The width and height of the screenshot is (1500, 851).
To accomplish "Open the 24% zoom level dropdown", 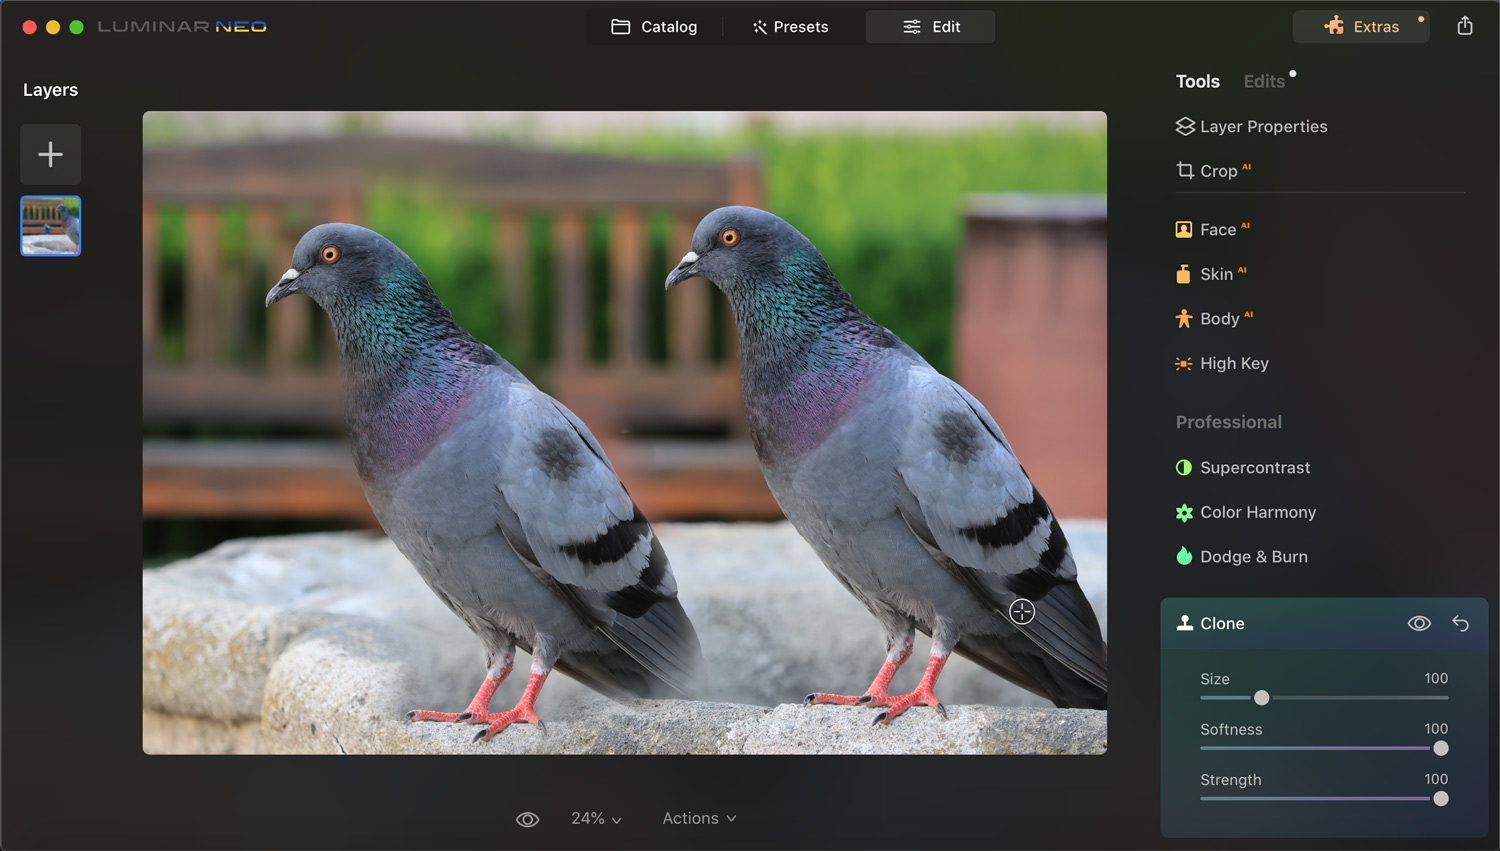I will tap(596, 819).
